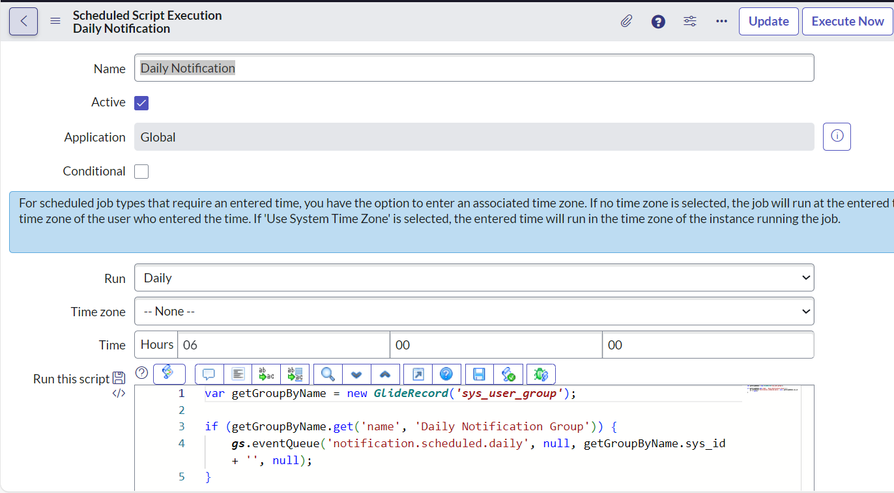
Task: Open the form context menu (hamburger icon)
Action: pyautogui.click(x=55, y=21)
